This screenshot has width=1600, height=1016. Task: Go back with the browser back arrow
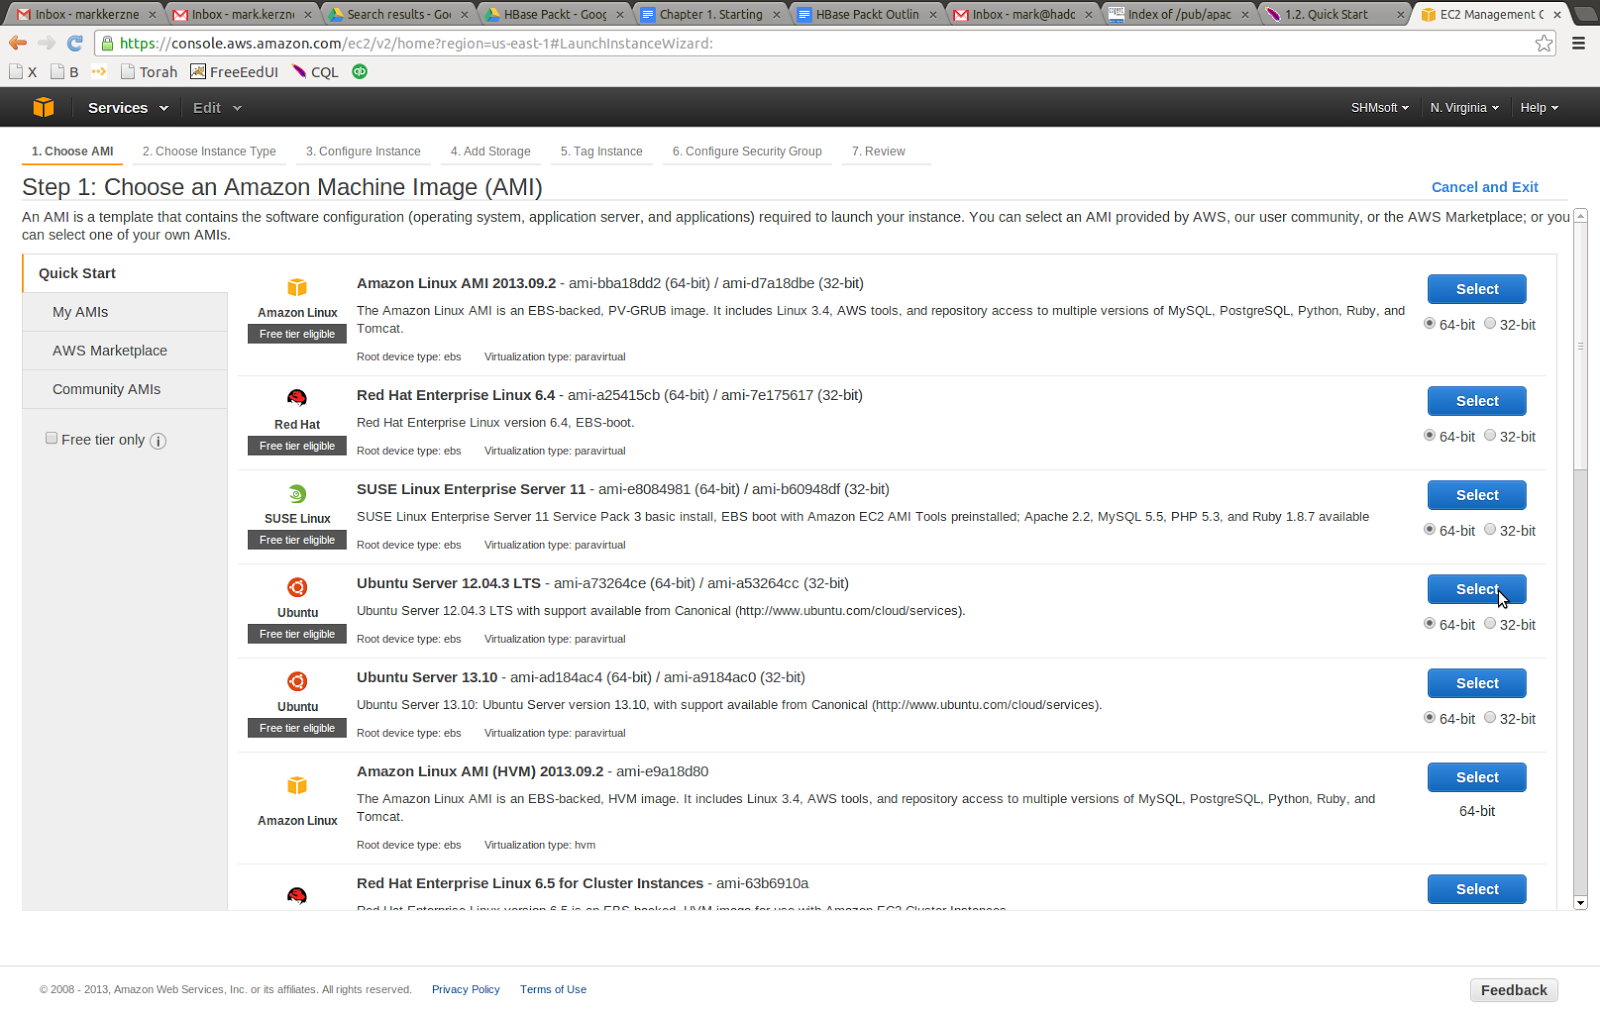(18, 43)
